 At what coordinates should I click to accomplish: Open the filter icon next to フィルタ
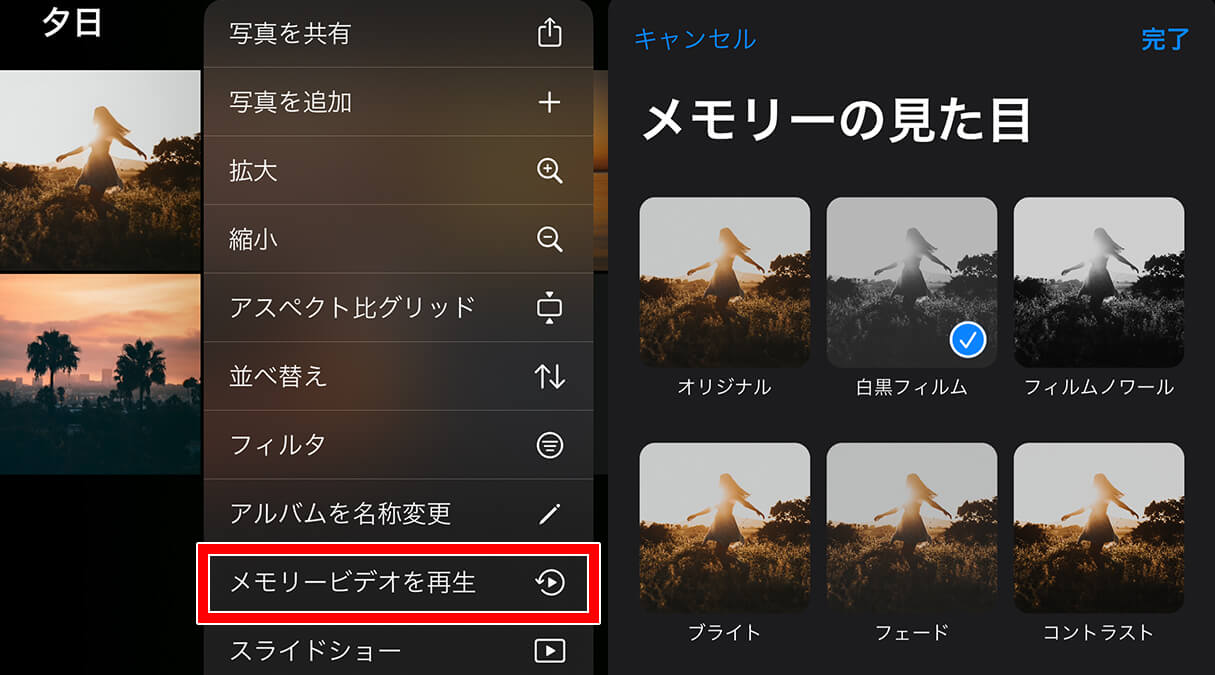550,445
